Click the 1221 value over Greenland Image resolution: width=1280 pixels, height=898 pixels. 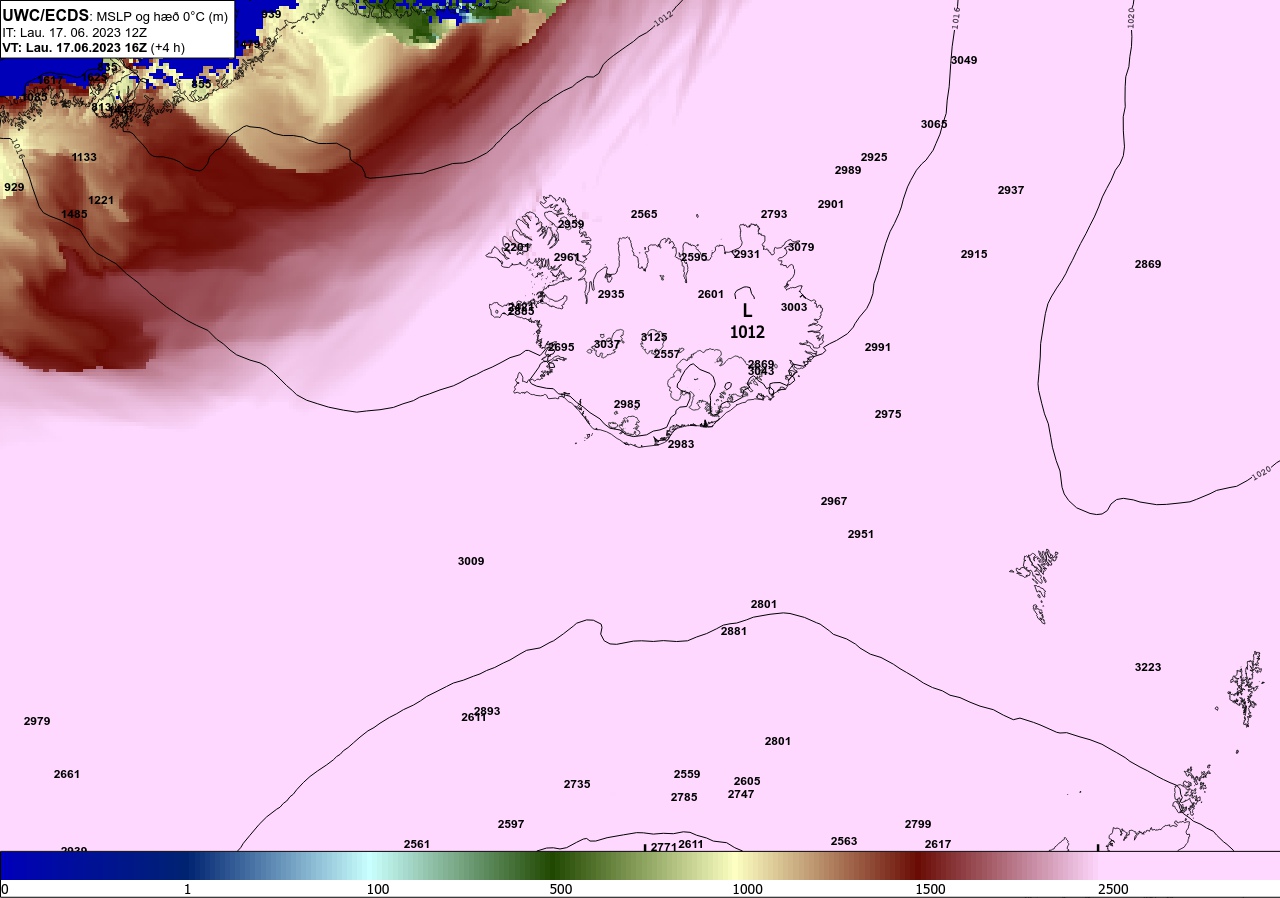click(x=101, y=200)
